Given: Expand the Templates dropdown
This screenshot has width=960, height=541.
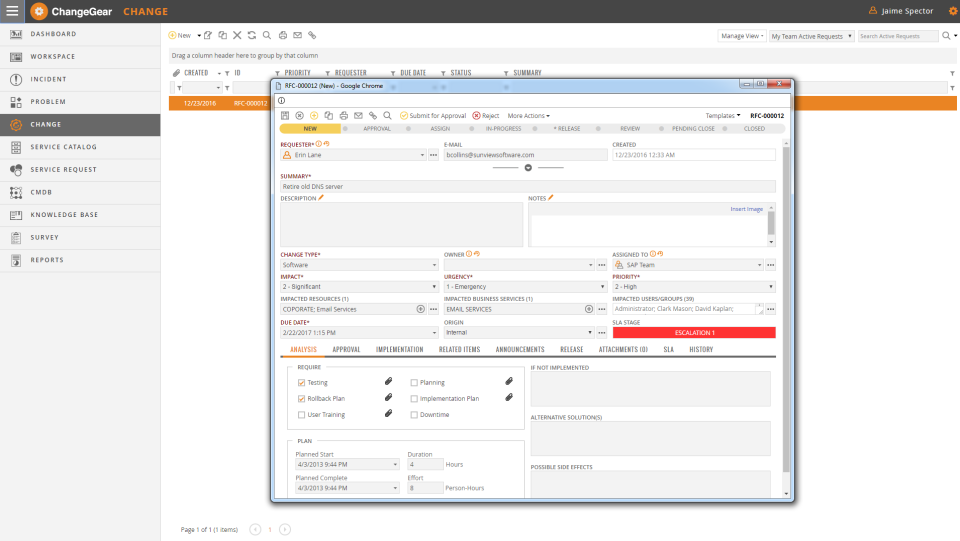Looking at the screenshot, I should click(722, 115).
